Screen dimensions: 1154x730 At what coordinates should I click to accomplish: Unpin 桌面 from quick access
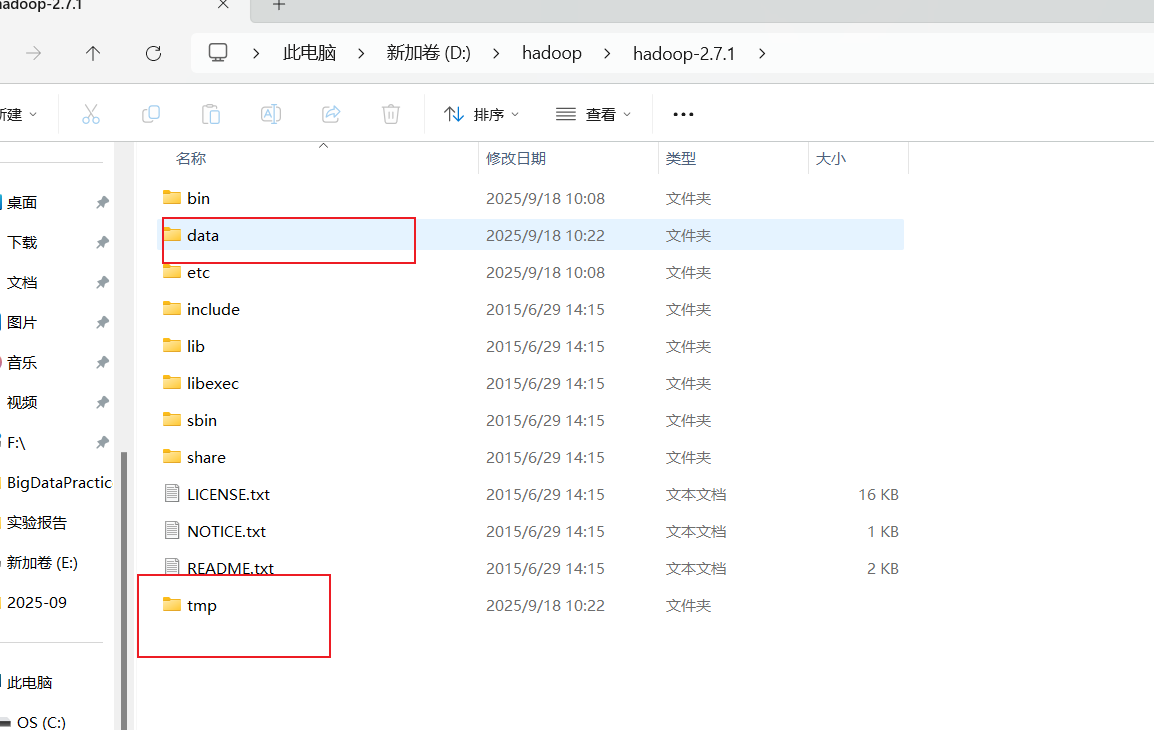coord(101,202)
